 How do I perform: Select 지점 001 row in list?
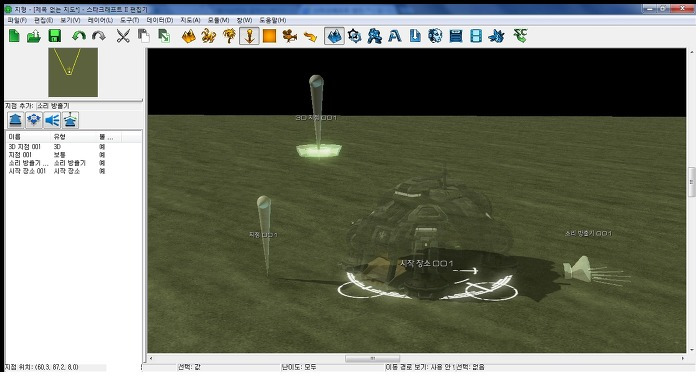coord(74,155)
